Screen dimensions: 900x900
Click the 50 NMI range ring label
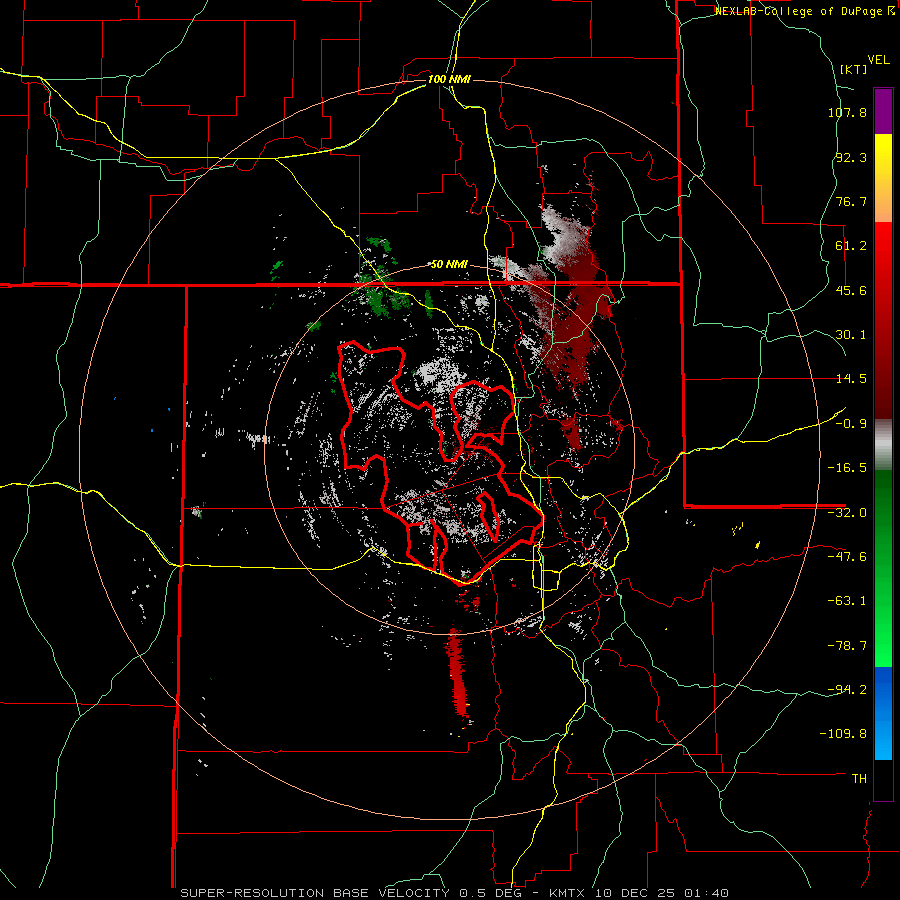(449, 265)
